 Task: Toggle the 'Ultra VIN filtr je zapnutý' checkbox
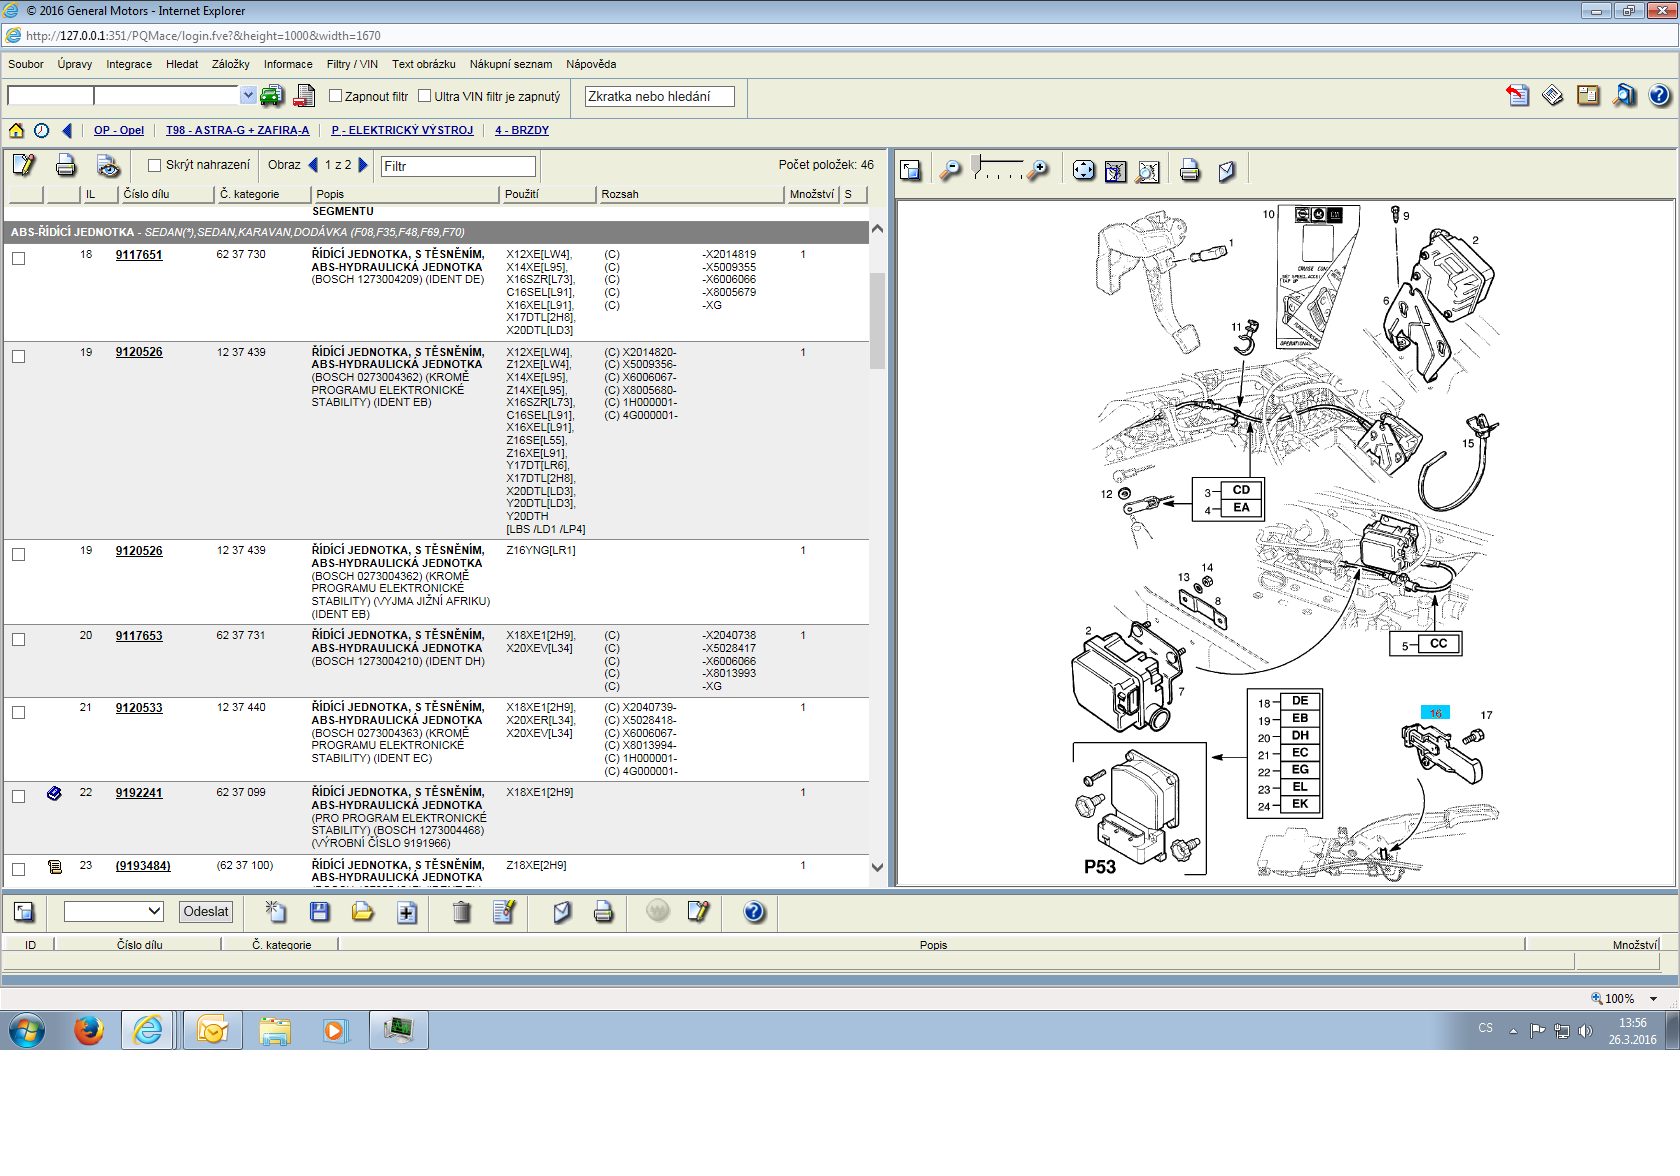[425, 96]
